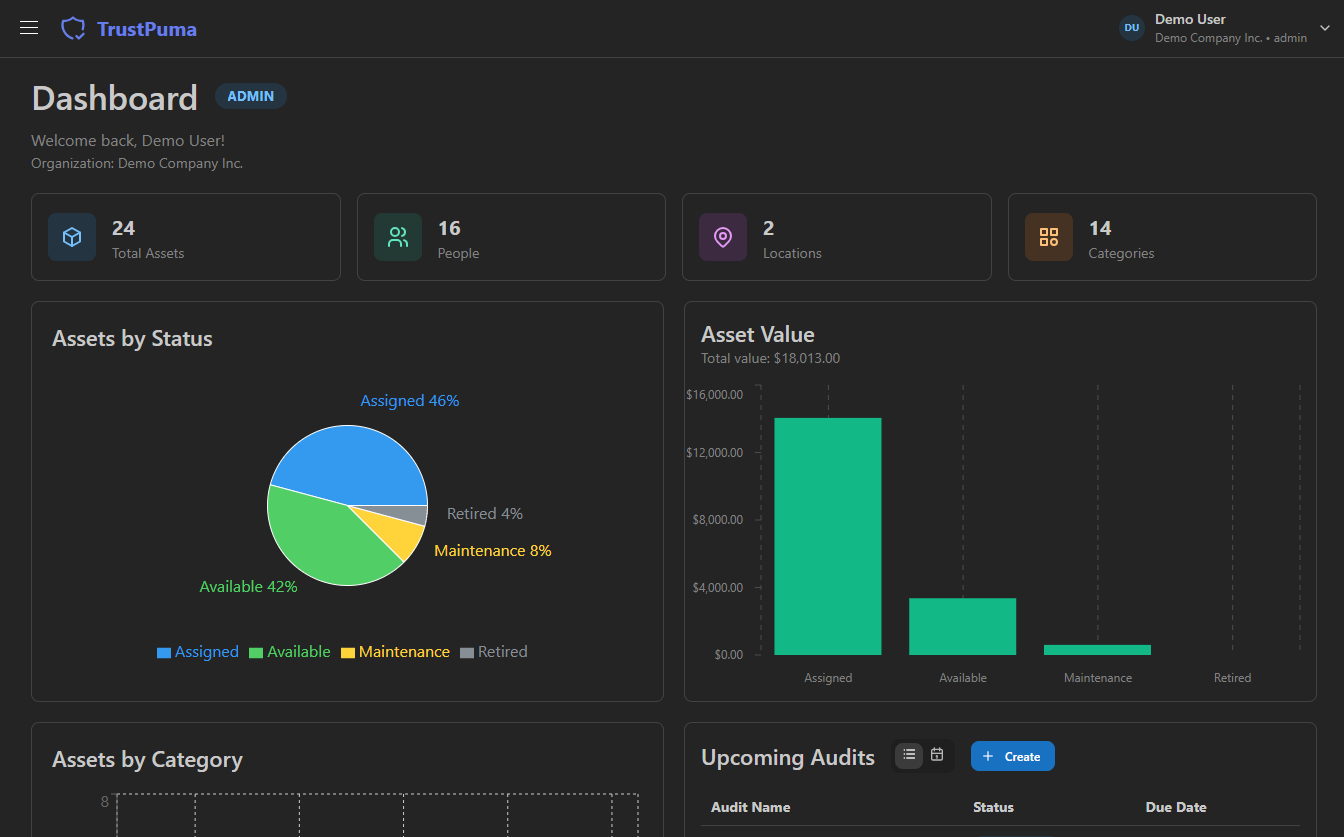Click the Maintenance bar in Asset Value chart
Image resolution: width=1344 pixels, height=837 pixels.
click(1097, 650)
